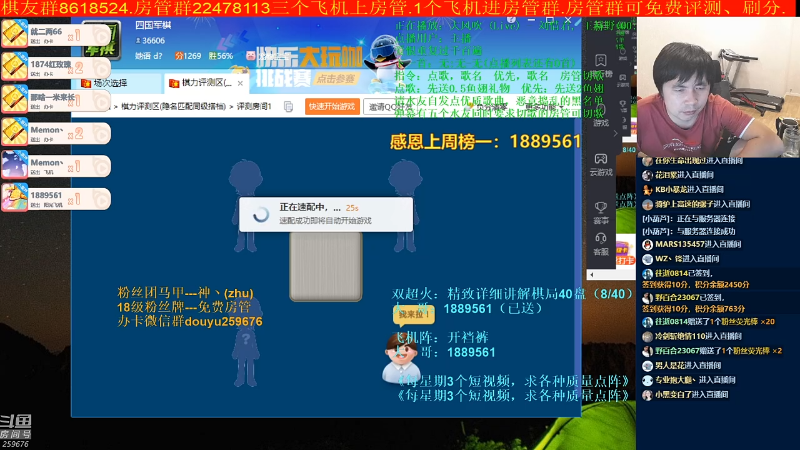Click the 我来啦 speech bubble
The height and width of the screenshot is (450, 800).
tap(414, 314)
